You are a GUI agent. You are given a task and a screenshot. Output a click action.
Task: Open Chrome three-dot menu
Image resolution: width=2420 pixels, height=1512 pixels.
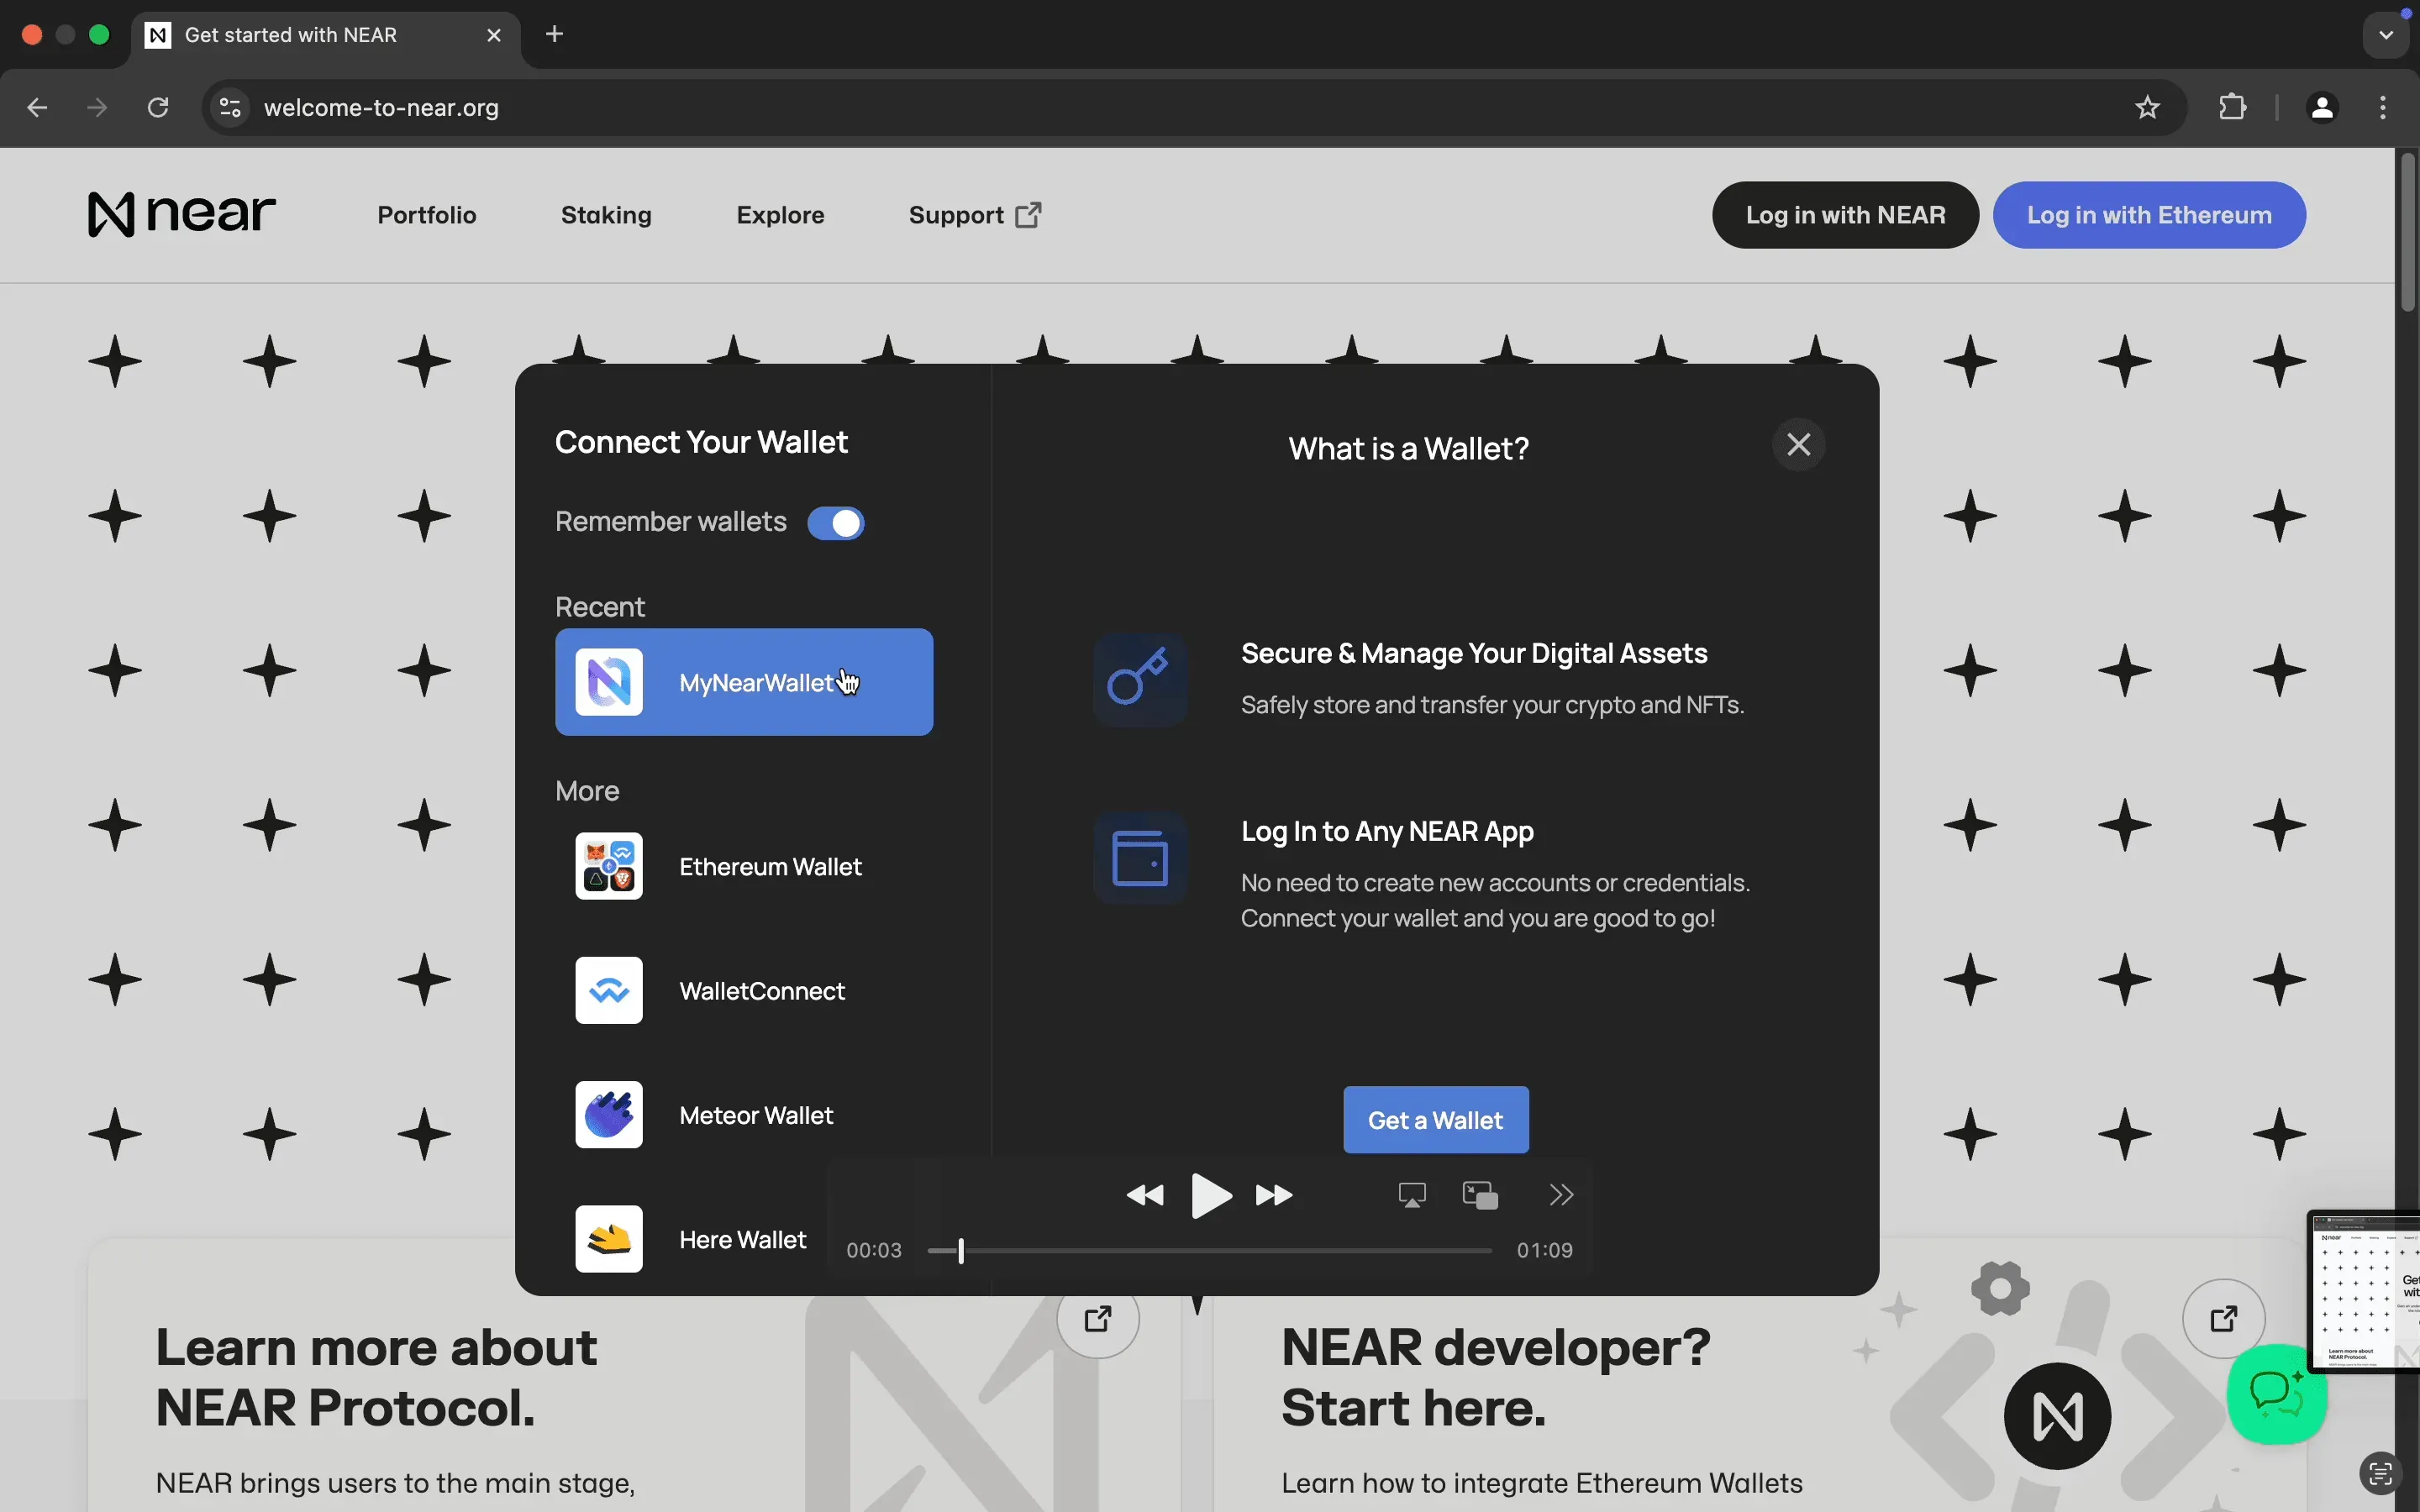point(2384,108)
